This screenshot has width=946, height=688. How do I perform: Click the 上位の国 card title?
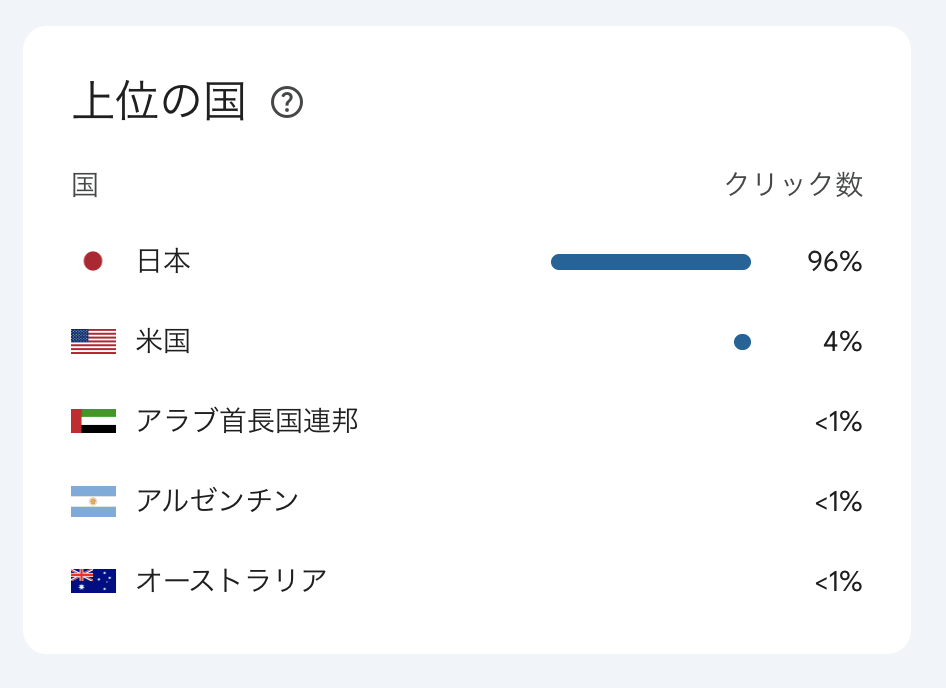159,102
